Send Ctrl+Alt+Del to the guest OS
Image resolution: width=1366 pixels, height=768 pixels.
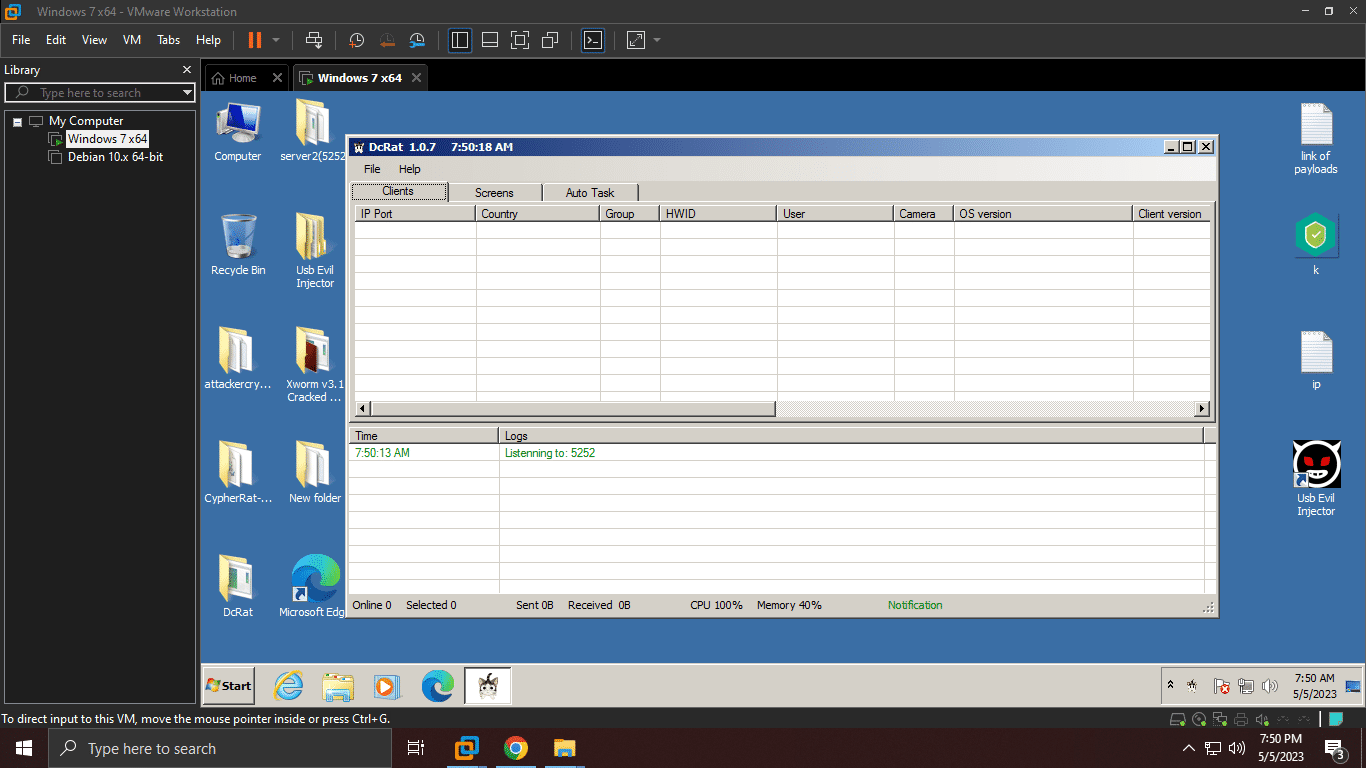313,40
